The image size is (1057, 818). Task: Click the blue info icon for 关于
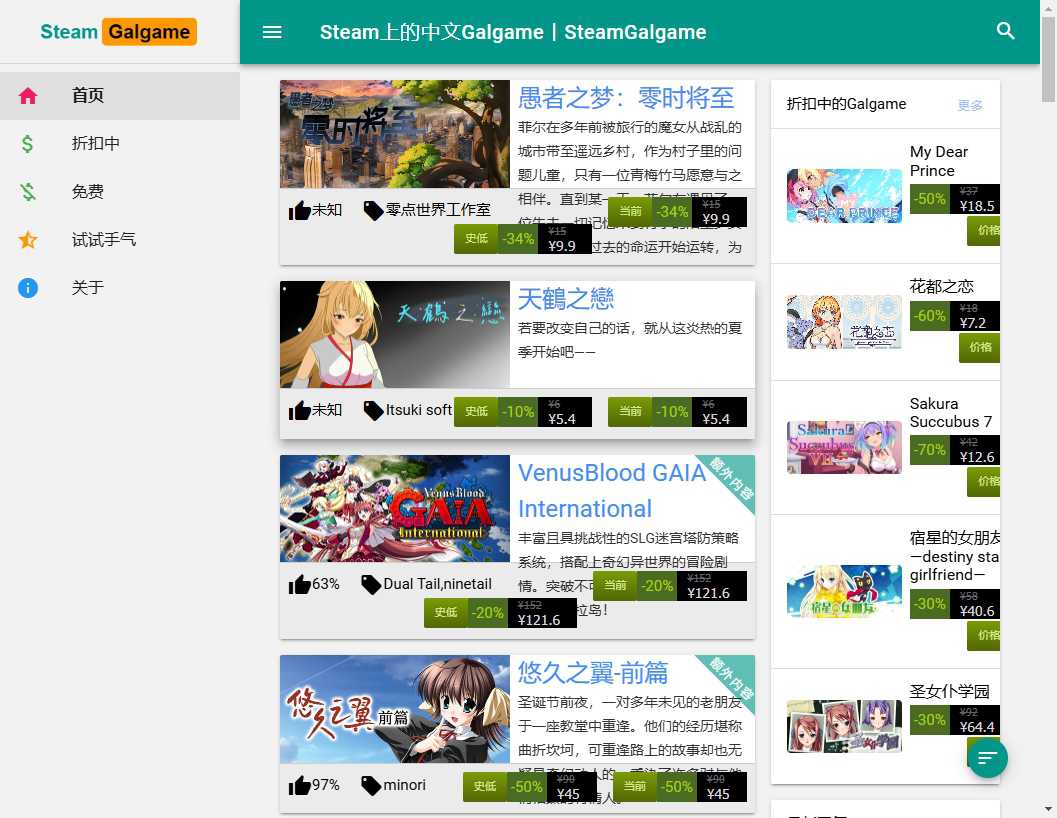pyautogui.click(x=28, y=288)
